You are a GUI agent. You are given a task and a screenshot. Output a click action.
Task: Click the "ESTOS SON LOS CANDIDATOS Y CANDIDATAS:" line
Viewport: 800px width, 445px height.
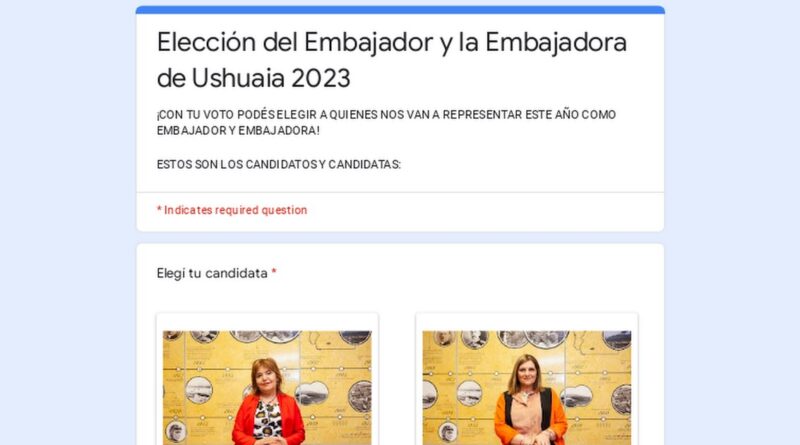279,164
